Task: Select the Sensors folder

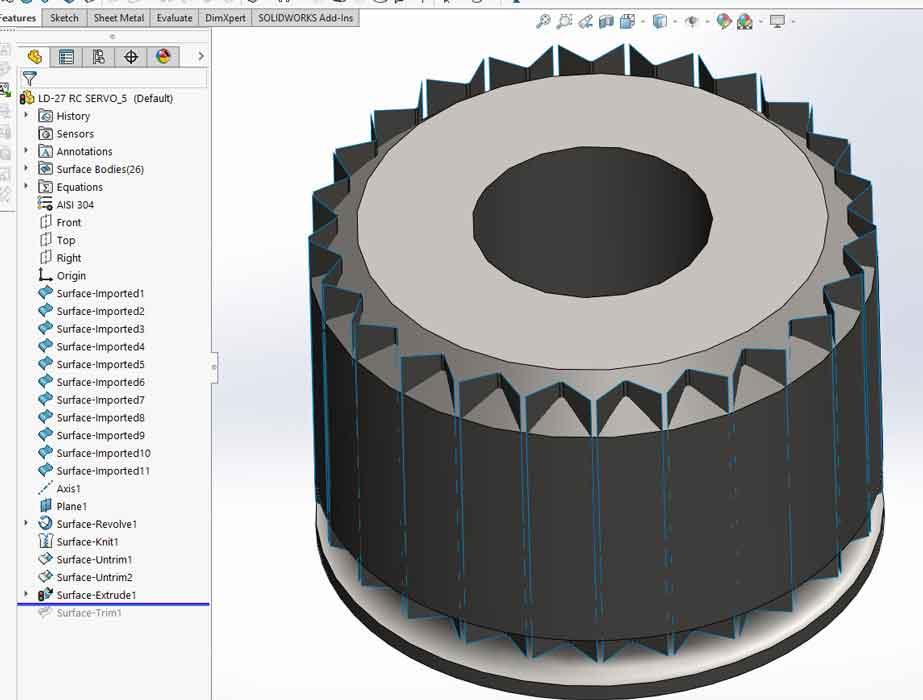Action: [x=75, y=134]
